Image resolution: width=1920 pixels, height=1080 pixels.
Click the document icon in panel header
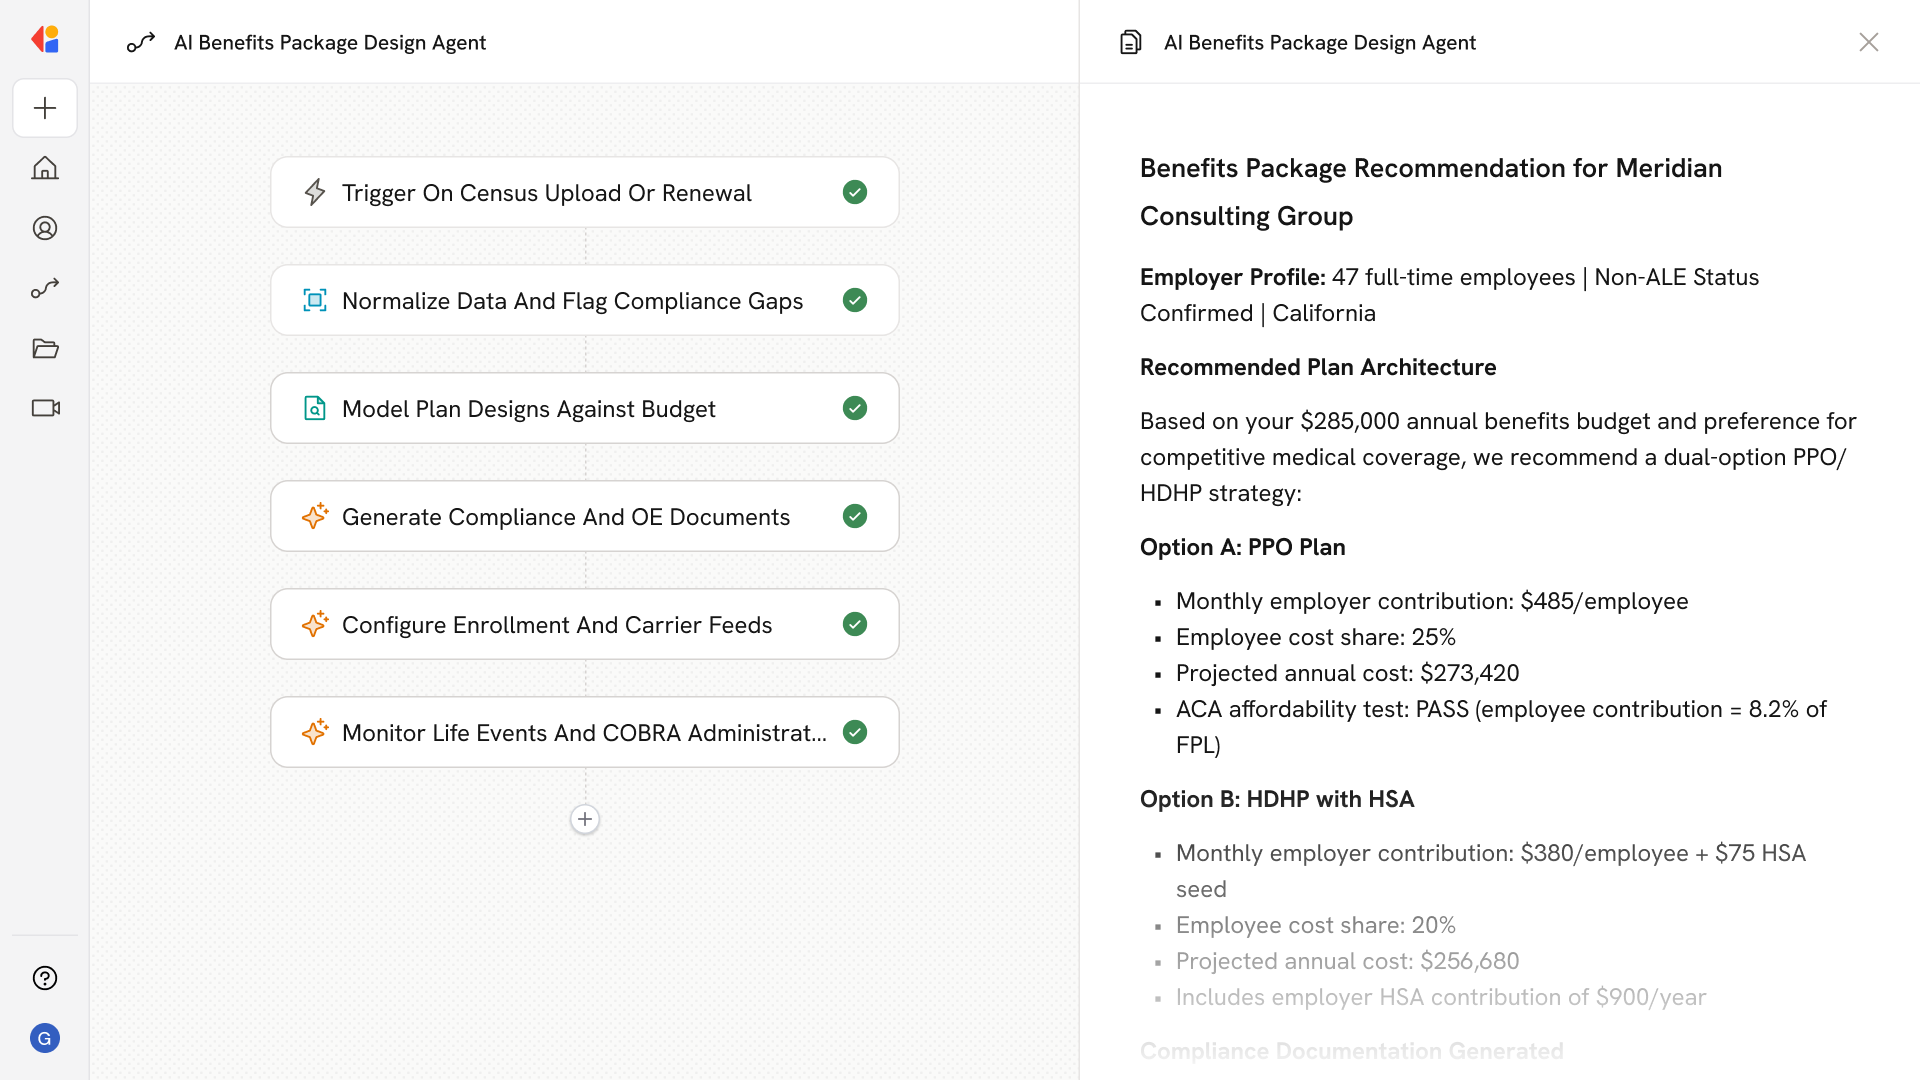(1130, 42)
